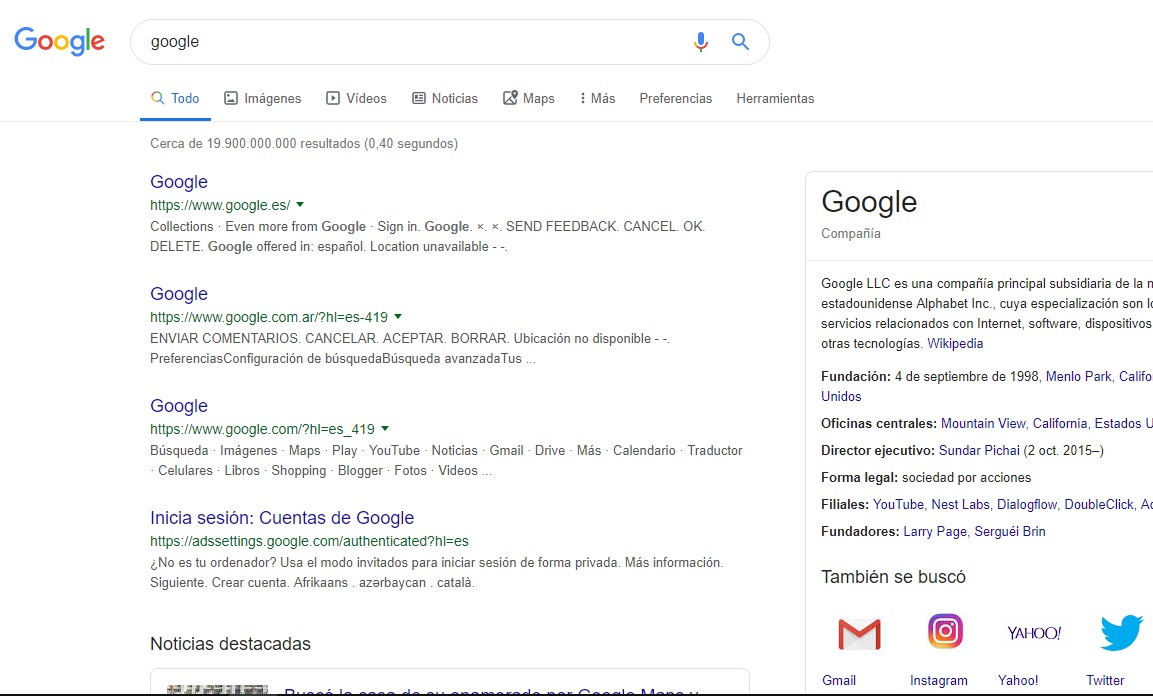Expand the arrow next to google.com.ar URL
Viewport: 1153px width, 696px height.
[398, 316]
